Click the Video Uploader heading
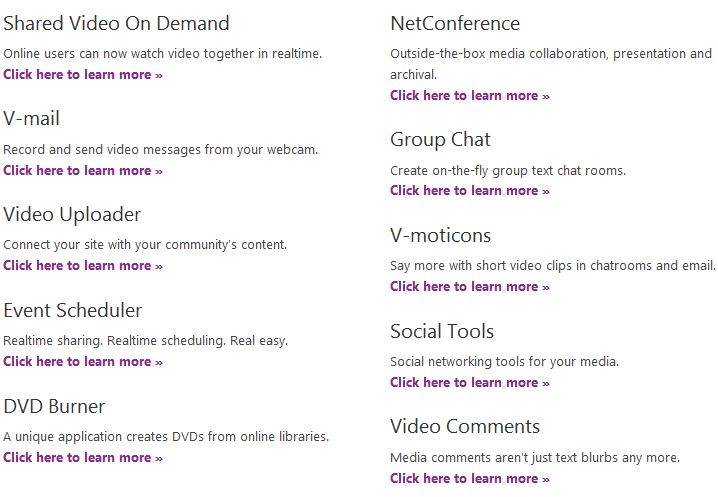The width and height of the screenshot is (718, 497). coord(72,214)
